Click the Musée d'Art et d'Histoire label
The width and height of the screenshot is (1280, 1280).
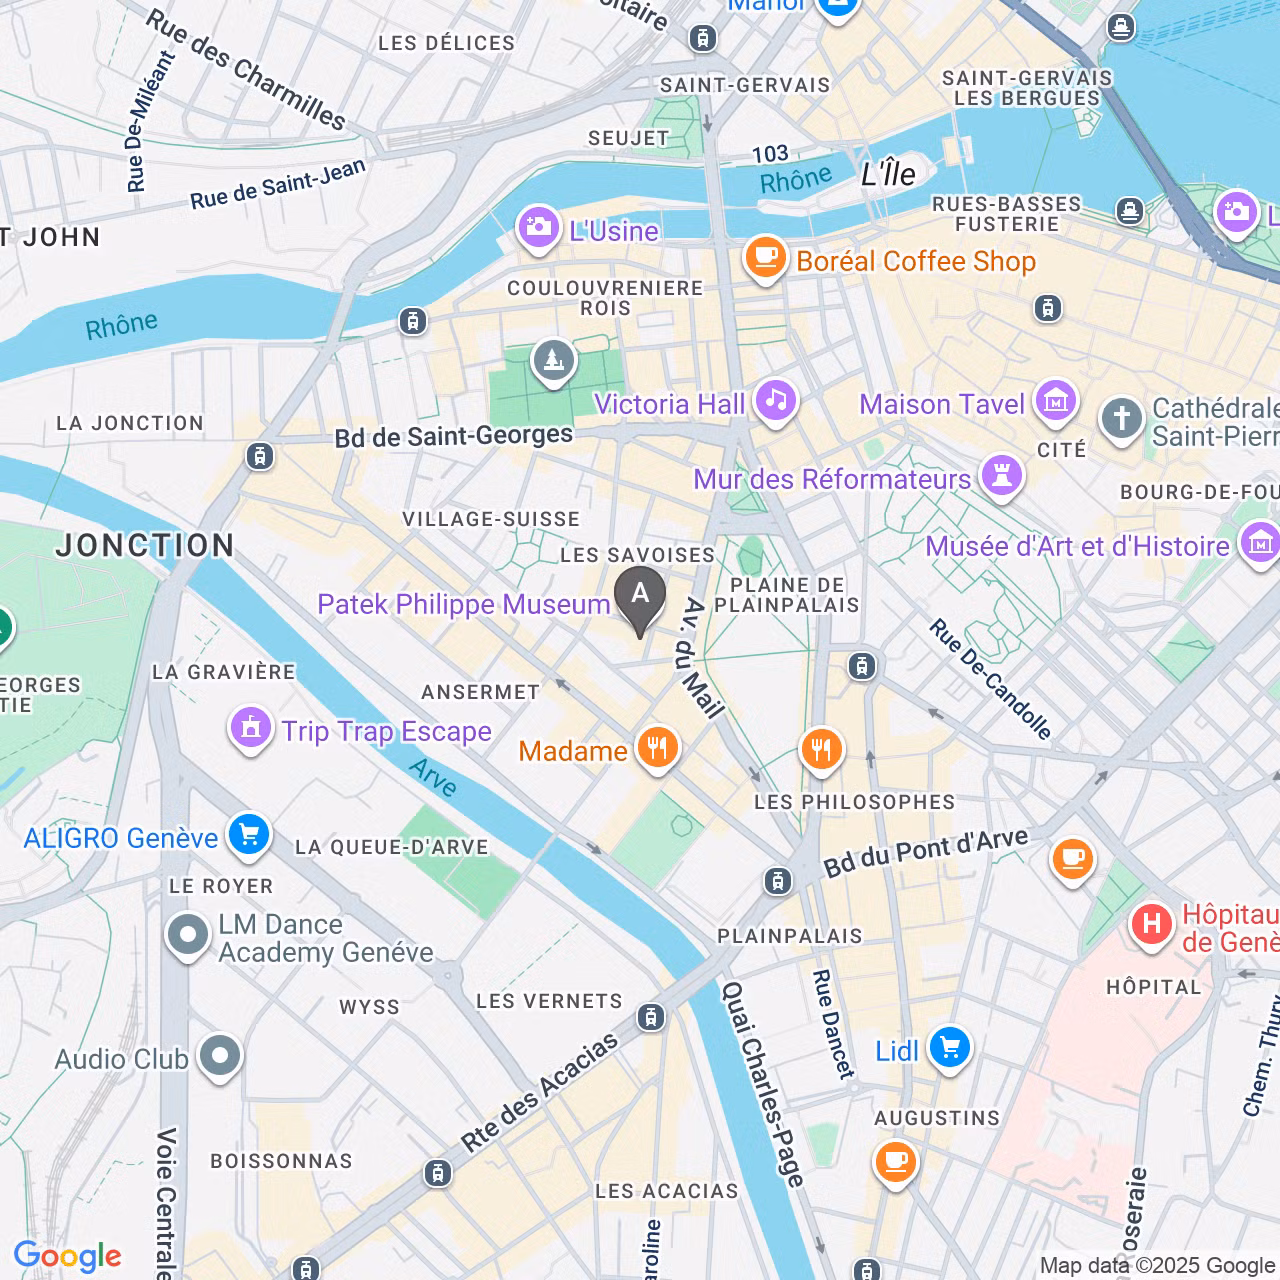(x=1077, y=546)
